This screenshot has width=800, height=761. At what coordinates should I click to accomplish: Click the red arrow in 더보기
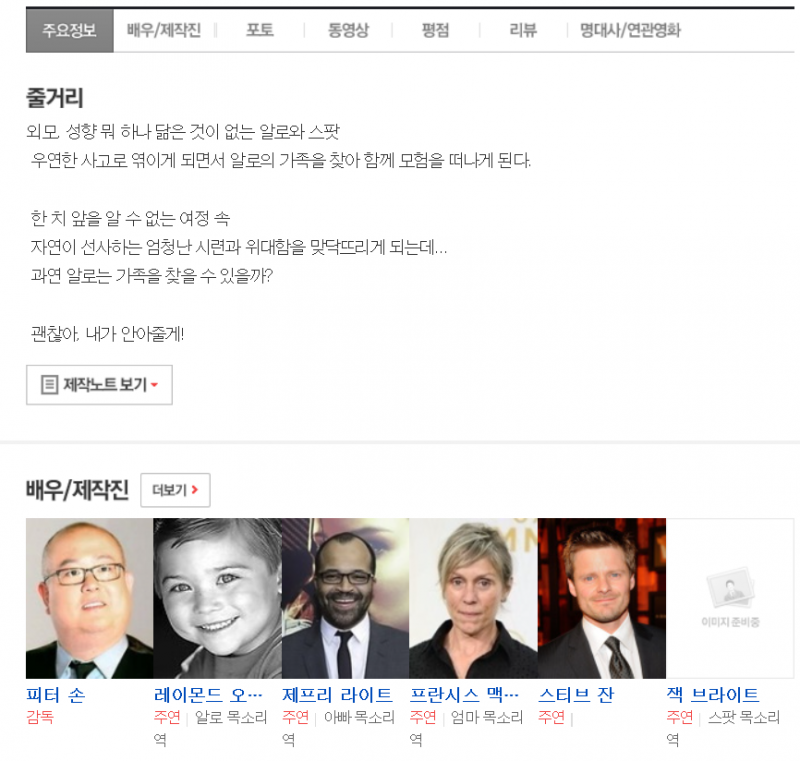click(x=195, y=490)
